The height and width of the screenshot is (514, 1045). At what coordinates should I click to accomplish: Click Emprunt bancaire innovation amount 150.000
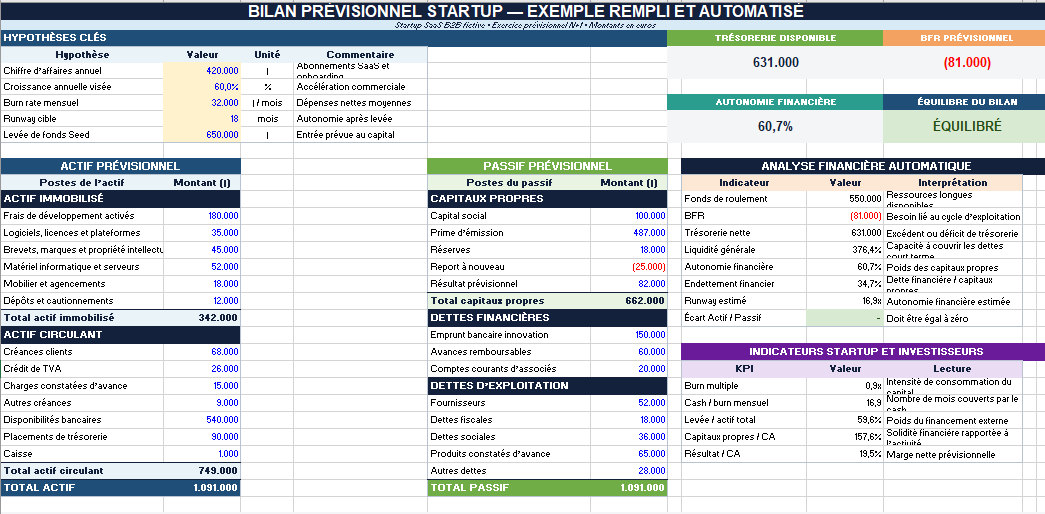point(628,335)
